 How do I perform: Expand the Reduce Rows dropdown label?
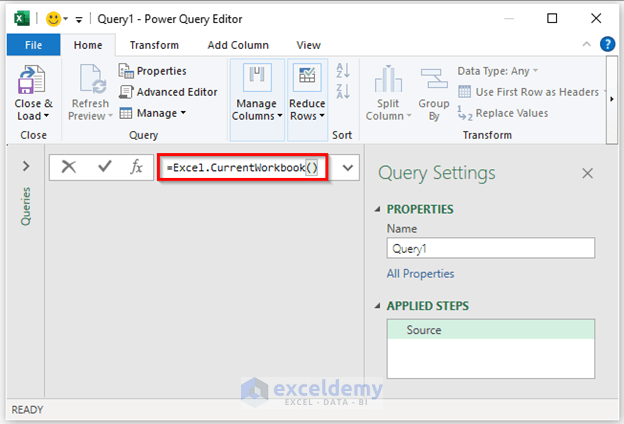tap(307, 110)
